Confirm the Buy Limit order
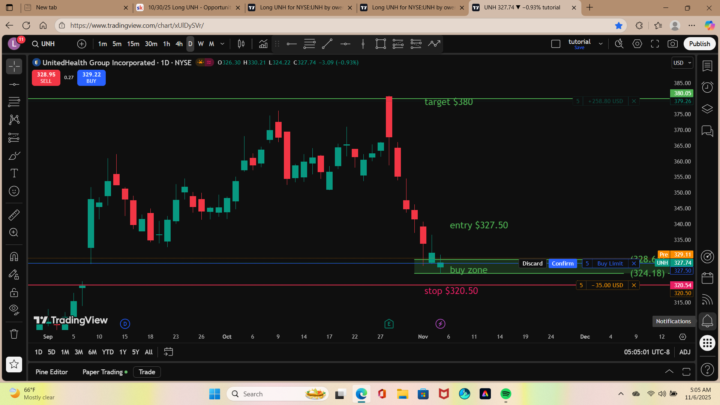Image resolution: width=720 pixels, height=405 pixels. [x=562, y=263]
